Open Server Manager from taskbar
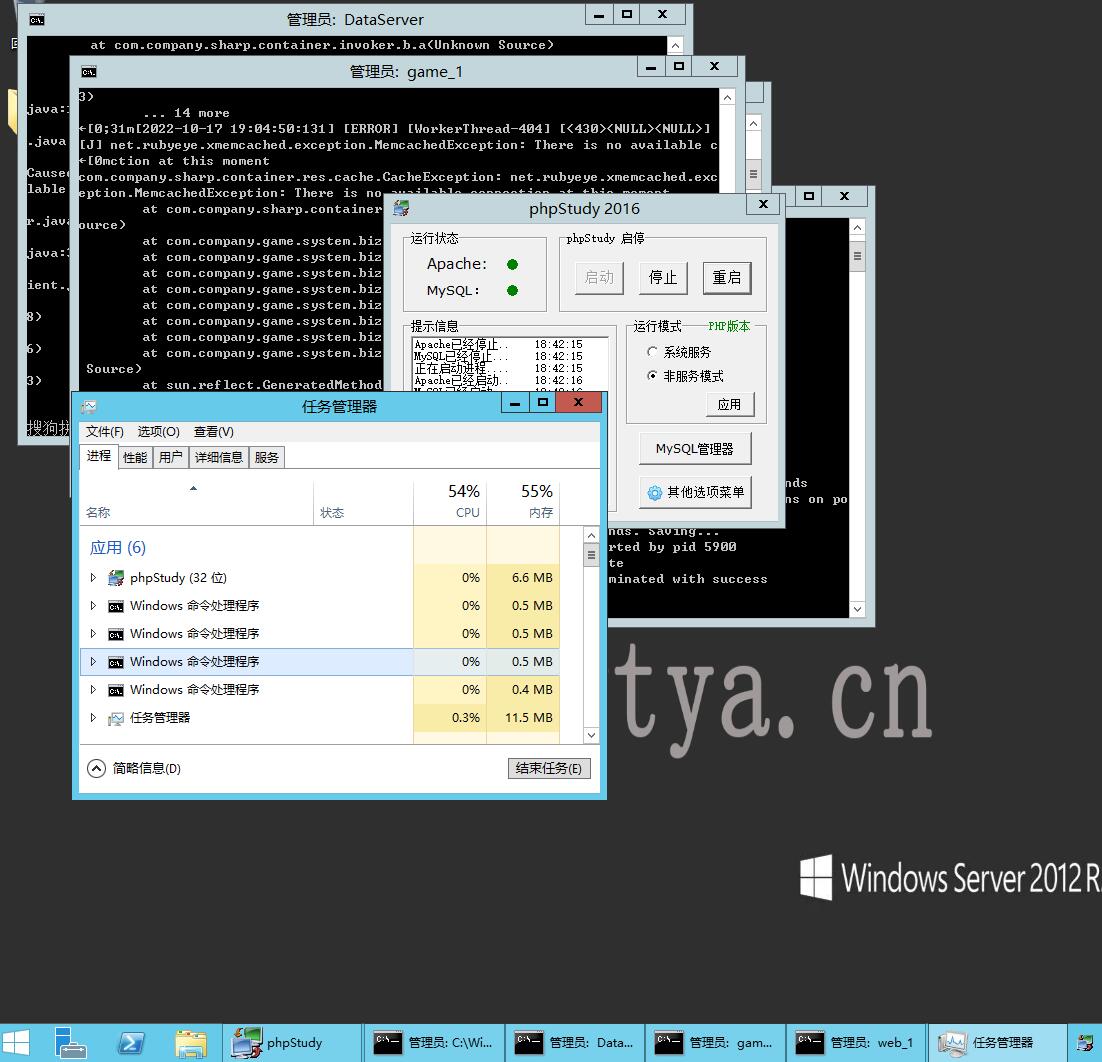This screenshot has height=1062, width=1102. click(x=70, y=1043)
